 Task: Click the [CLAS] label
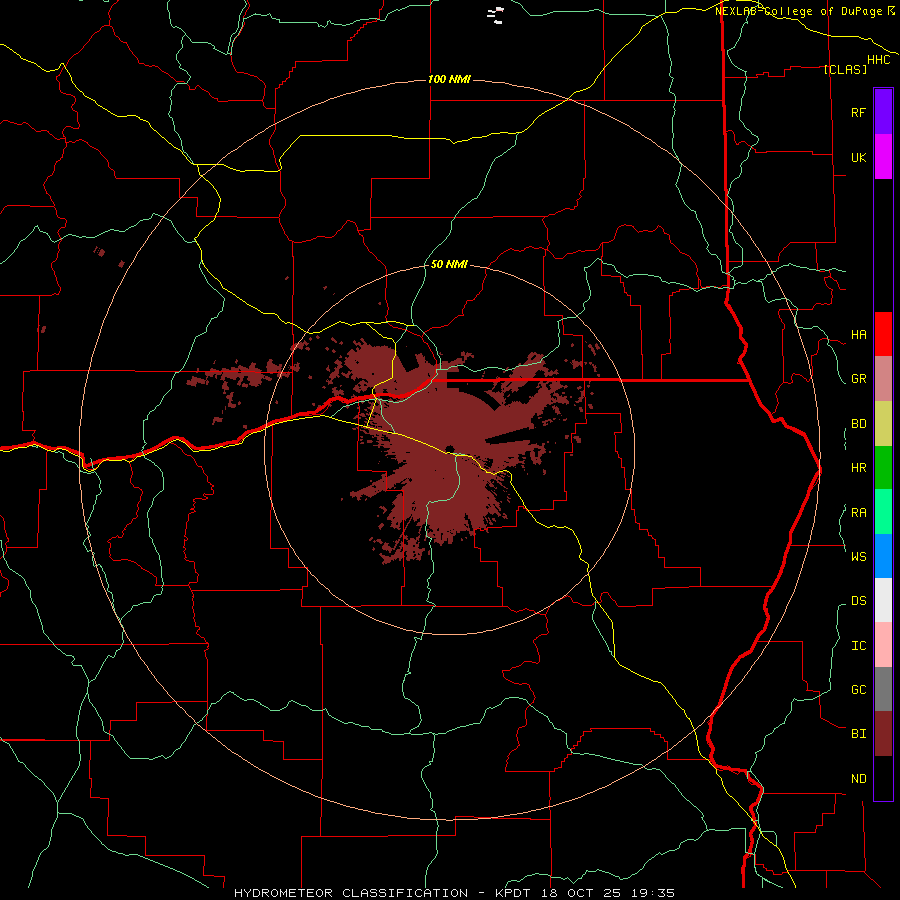(845, 69)
